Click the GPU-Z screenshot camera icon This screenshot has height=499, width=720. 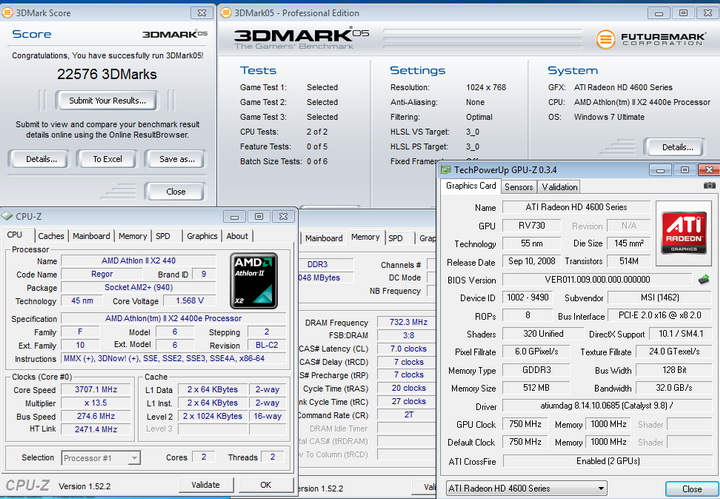tap(709, 186)
